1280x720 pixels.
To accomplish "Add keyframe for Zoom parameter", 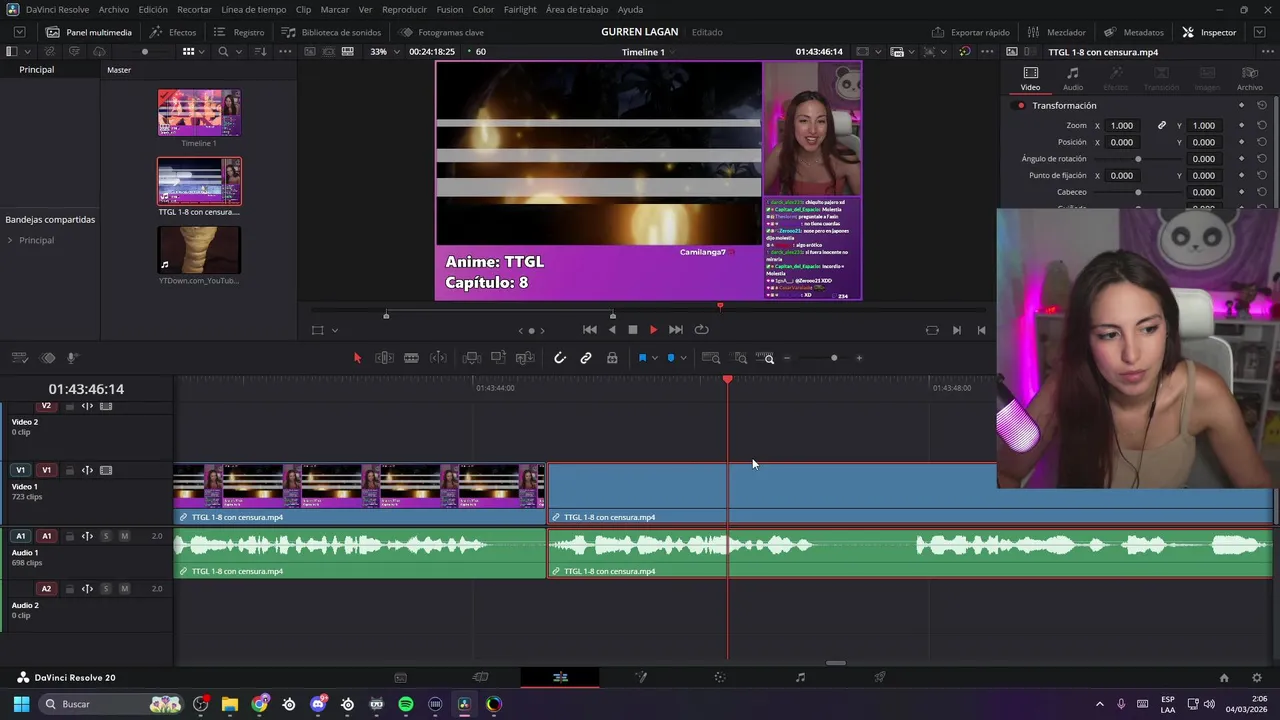I will [x=1242, y=126].
